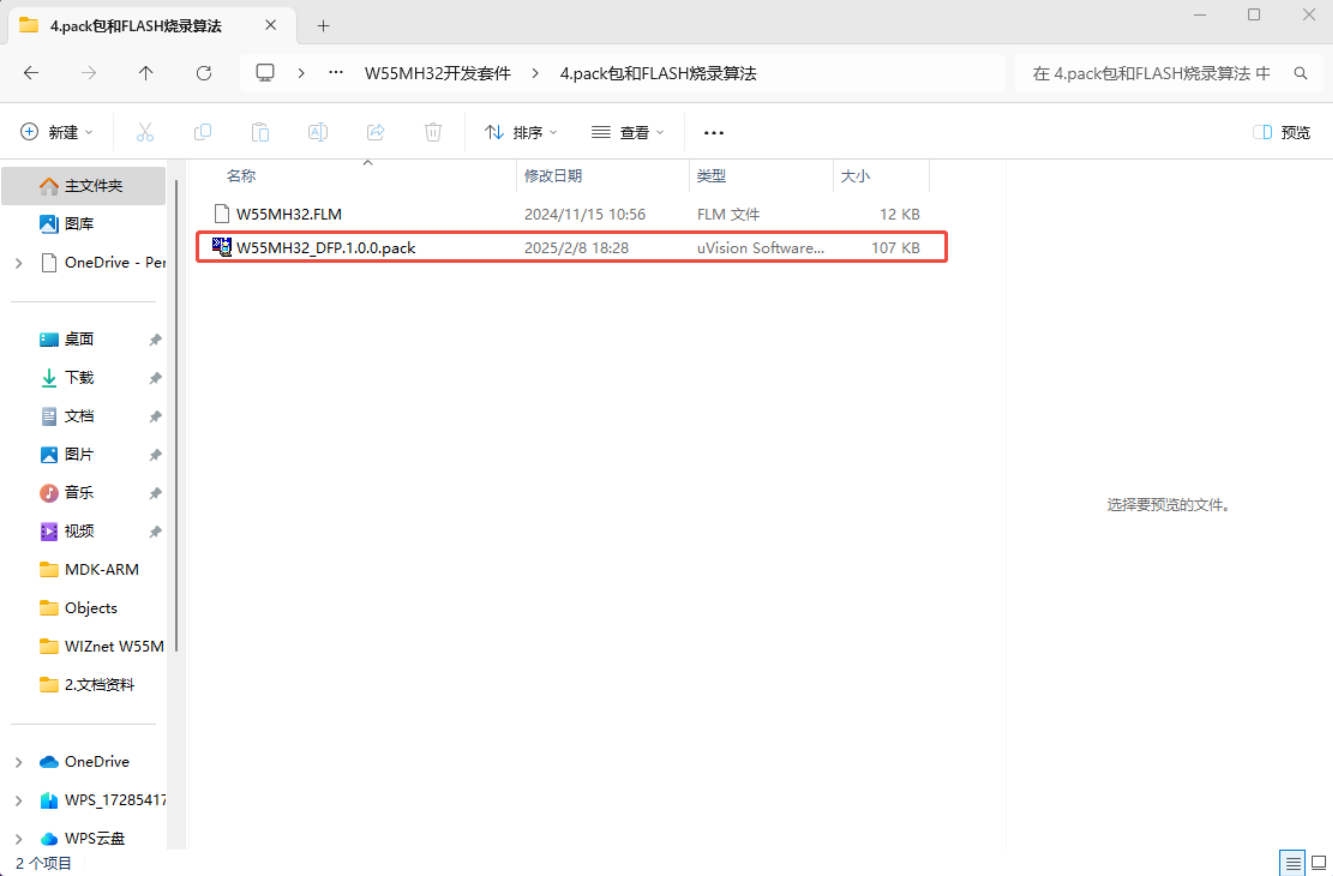Click the Copy icon in toolbar
The image size is (1333, 876).
pos(203,132)
